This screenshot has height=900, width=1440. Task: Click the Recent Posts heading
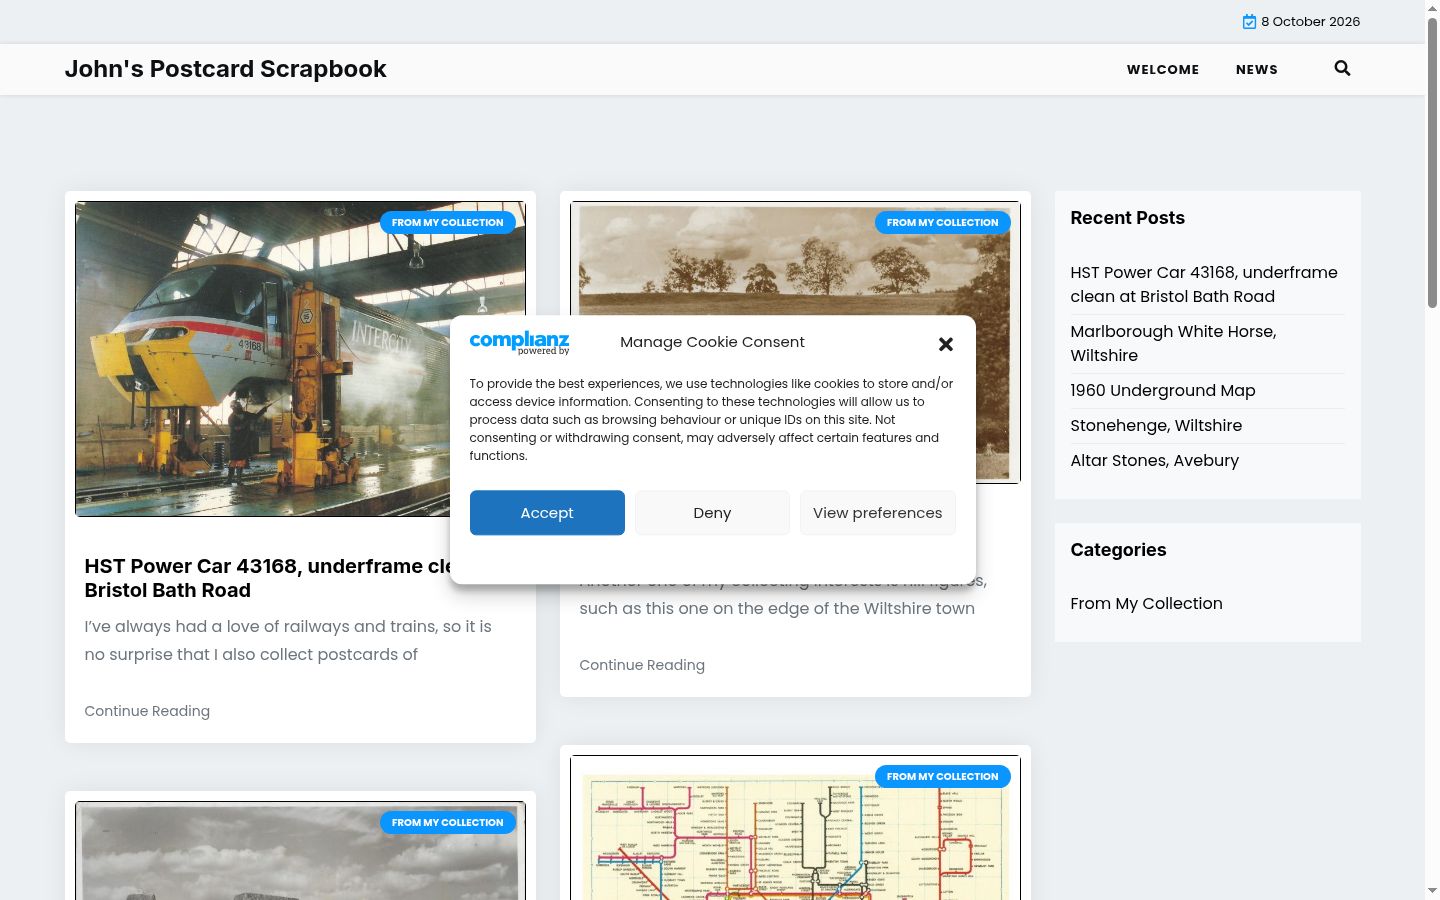click(x=1128, y=218)
